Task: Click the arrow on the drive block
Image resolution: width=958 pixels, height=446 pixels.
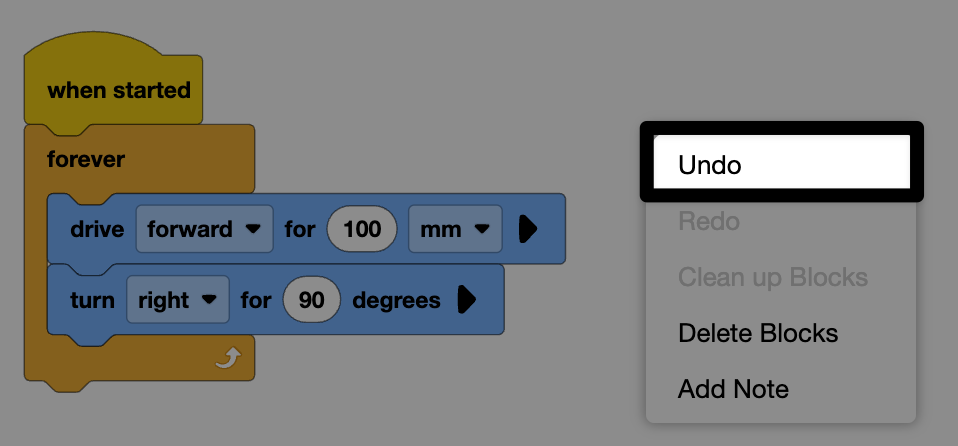Action: click(528, 230)
